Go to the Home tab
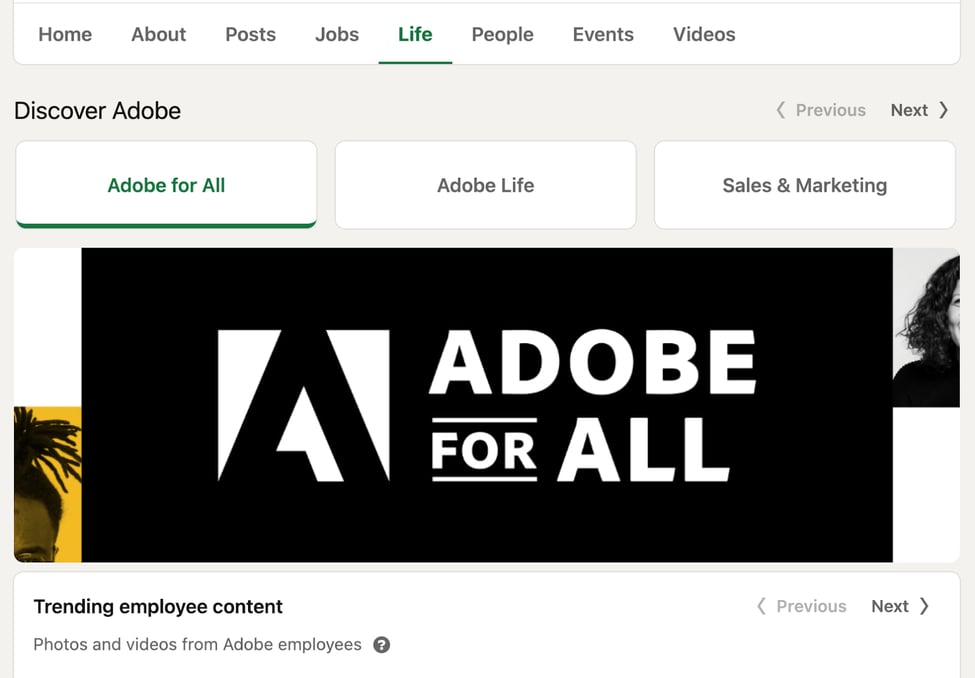The image size is (975, 678). point(65,34)
